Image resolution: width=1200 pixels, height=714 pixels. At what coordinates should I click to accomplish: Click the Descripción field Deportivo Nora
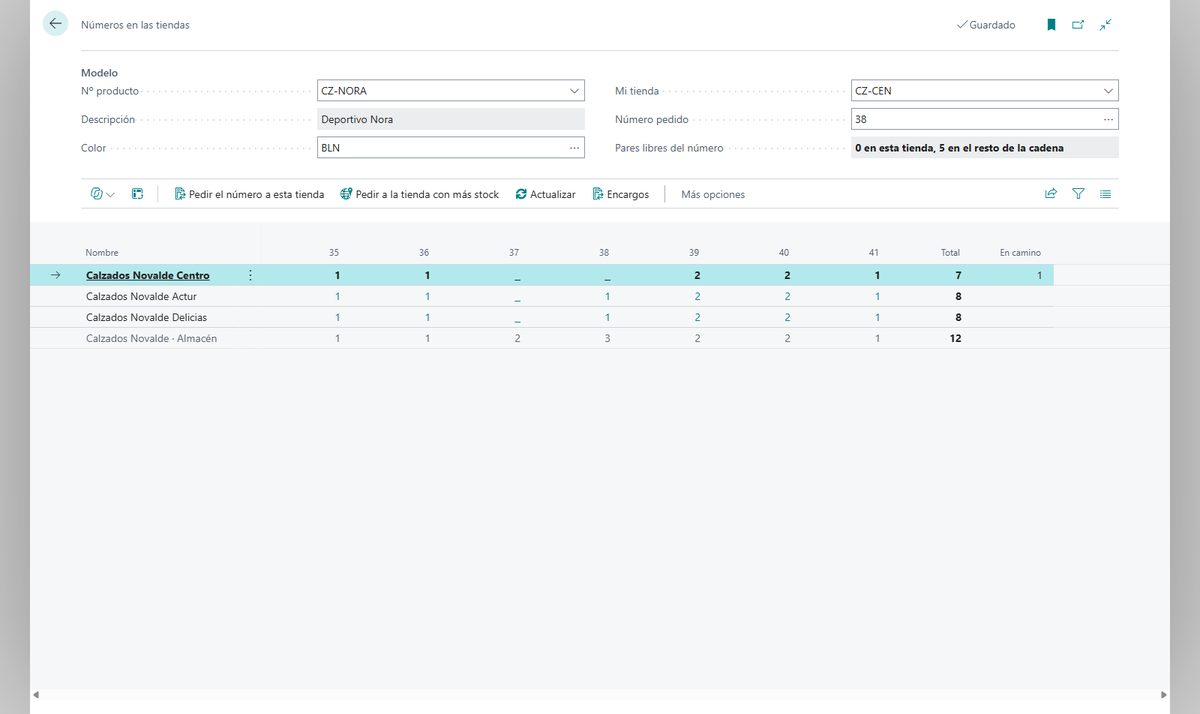(451, 119)
